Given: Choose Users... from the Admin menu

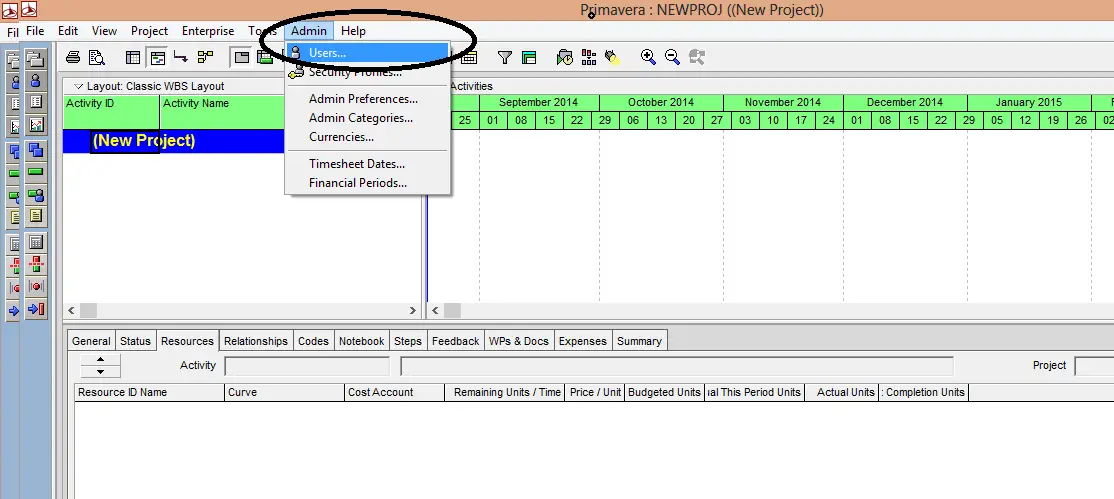Looking at the screenshot, I should pyautogui.click(x=367, y=53).
